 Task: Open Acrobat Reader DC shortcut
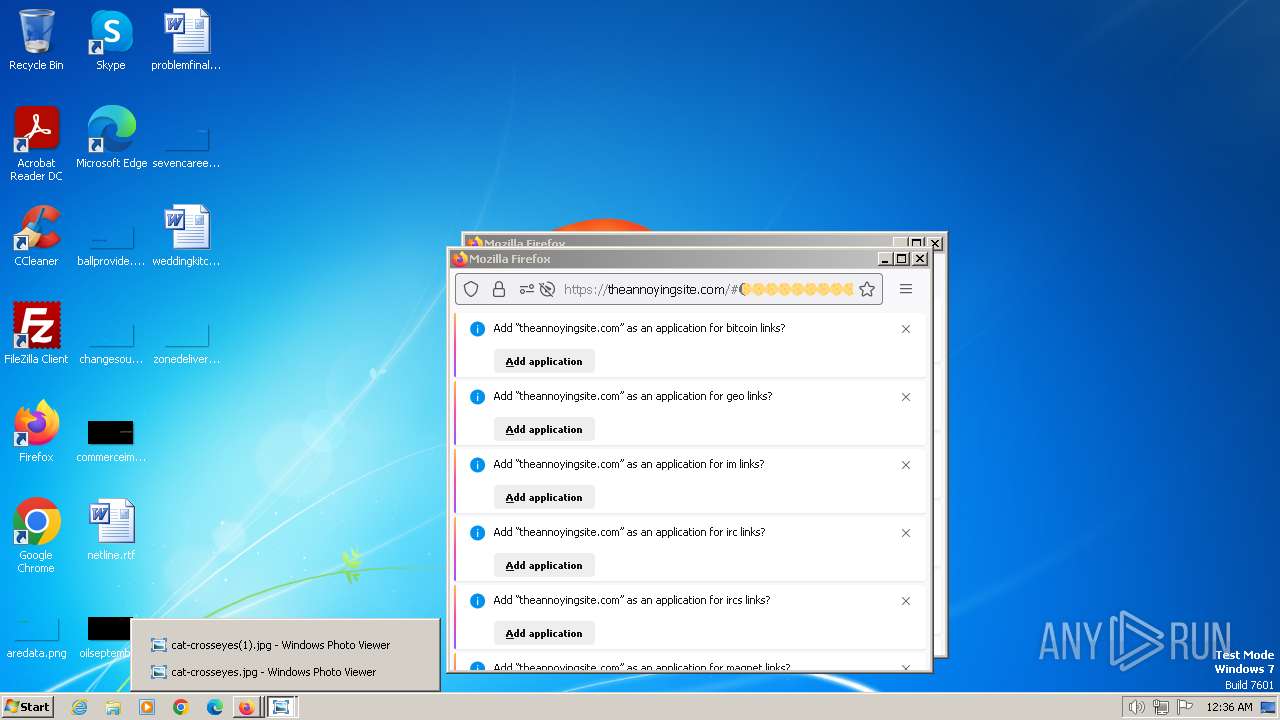click(x=36, y=143)
